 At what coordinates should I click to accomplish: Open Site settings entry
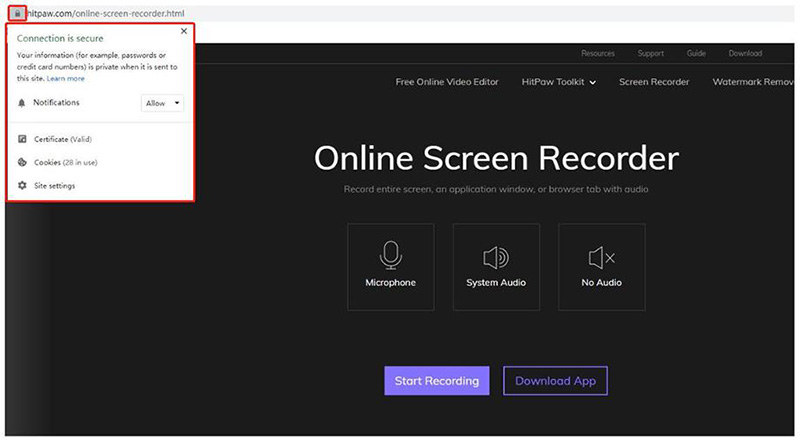click(55, 186)
